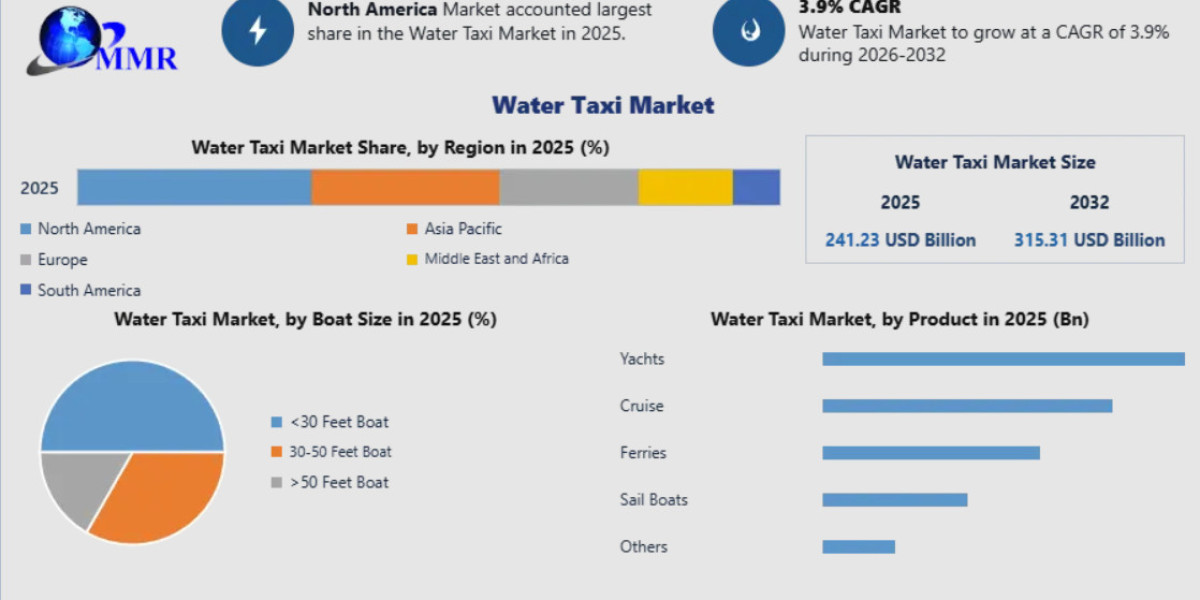This screenshot has height=600, width=1200.
Task: Click the Europe legend square
Action: pos(26,260)
